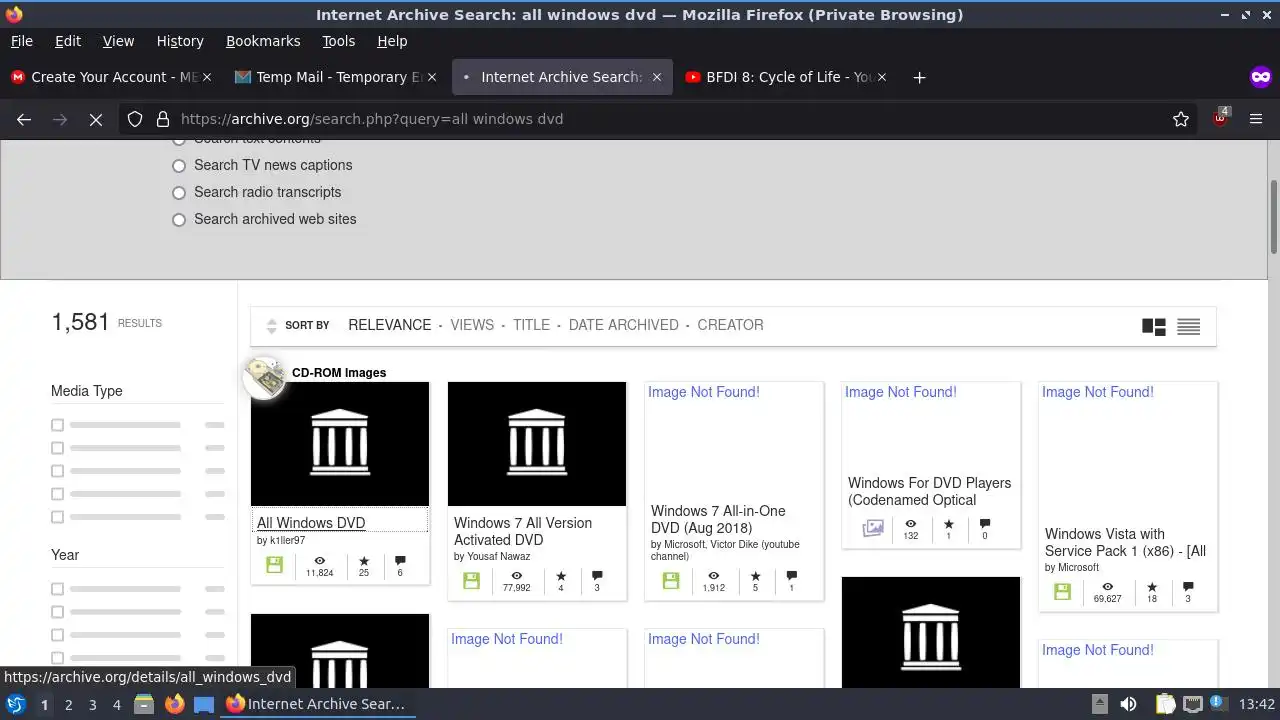The height and width of the screenshot is (720, 1280).
Task: Open the Firefox hamburger application menu
Action: pos(1256,119)
